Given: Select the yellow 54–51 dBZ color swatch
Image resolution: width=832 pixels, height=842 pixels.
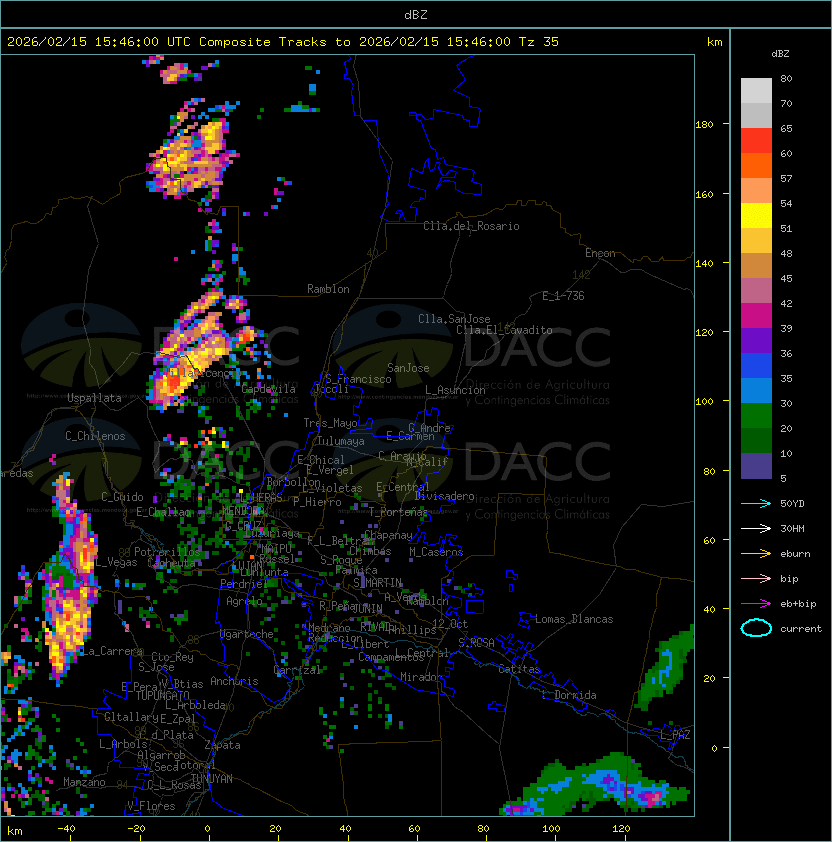Looking at the screenshot, I should click(756, 216).
